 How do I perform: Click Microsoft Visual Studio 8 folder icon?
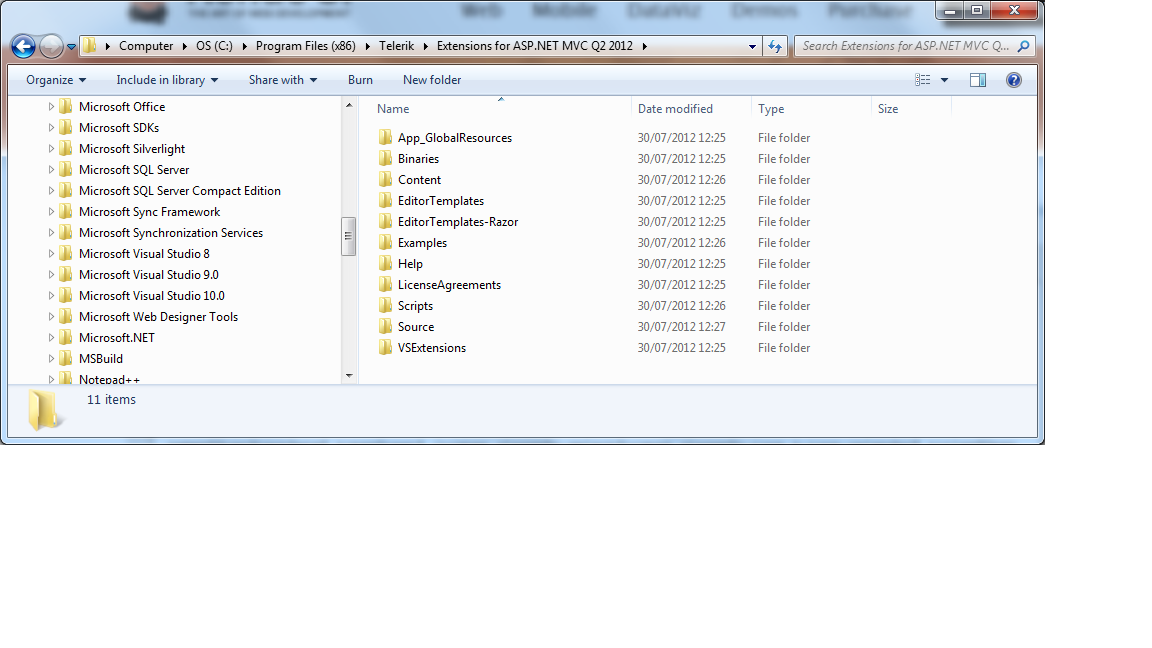[65, 253]
